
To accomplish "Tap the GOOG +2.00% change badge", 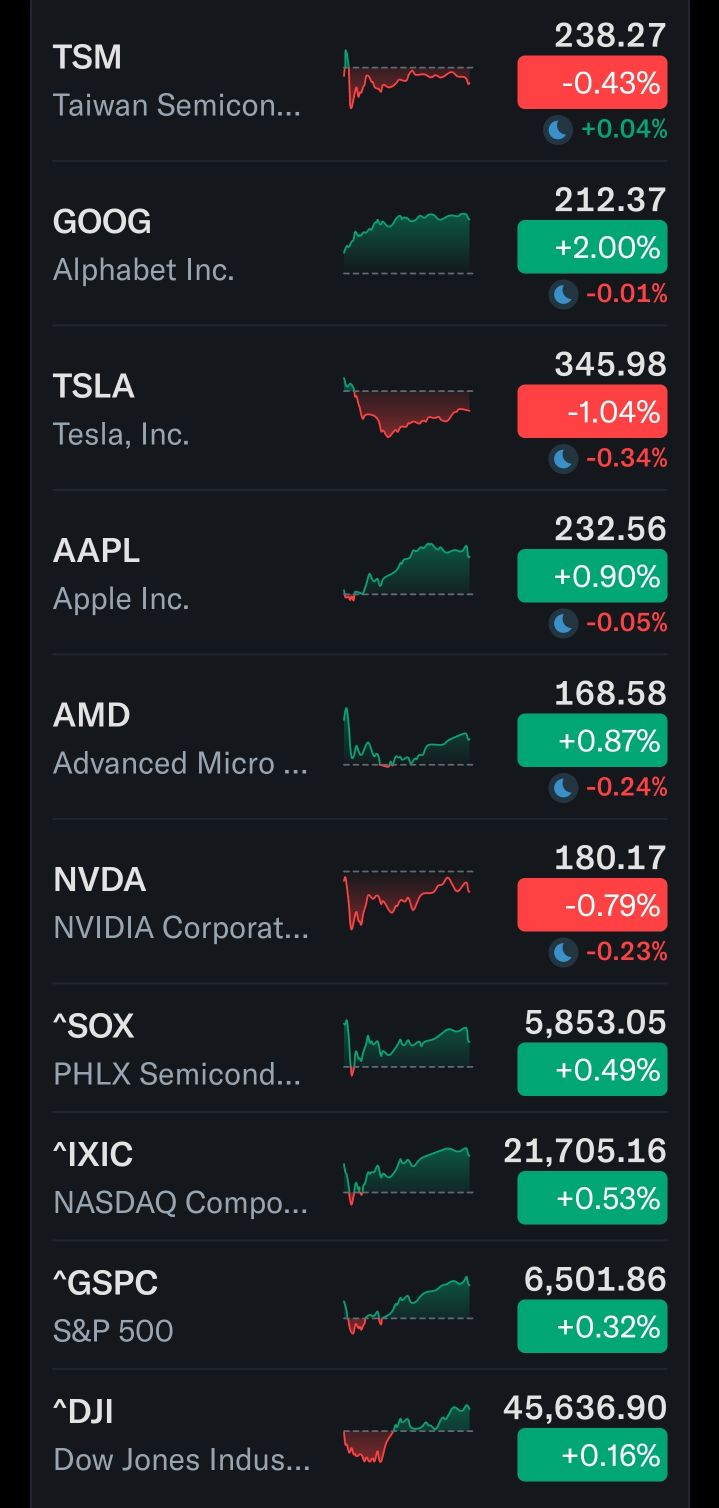I will [592, 247].
